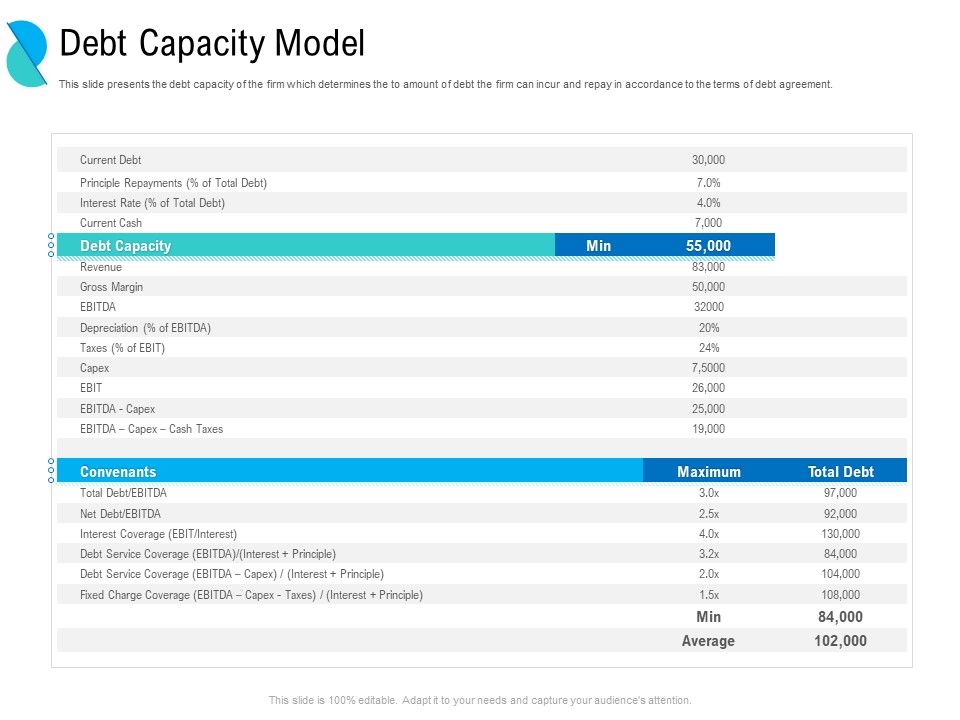Viewport: 960px width, 720px height.
Task: Click the 1.5x maximum value
Action: [708, 595]
